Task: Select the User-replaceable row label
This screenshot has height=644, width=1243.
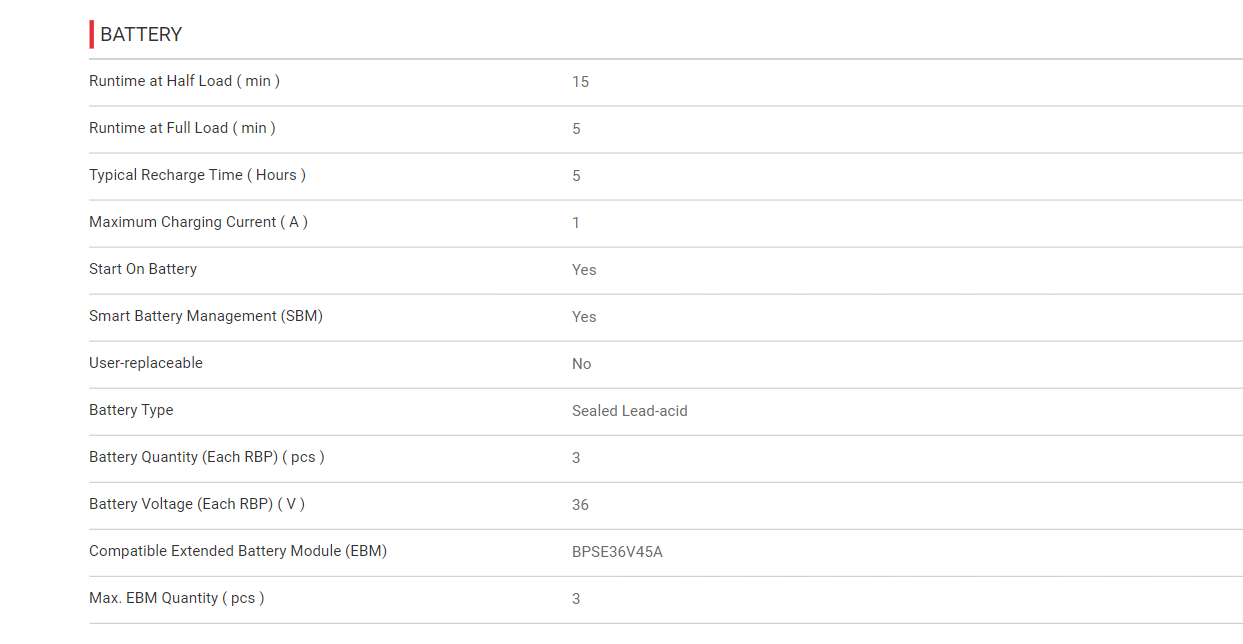Action: pyautogui.click(x=146, y=363)
